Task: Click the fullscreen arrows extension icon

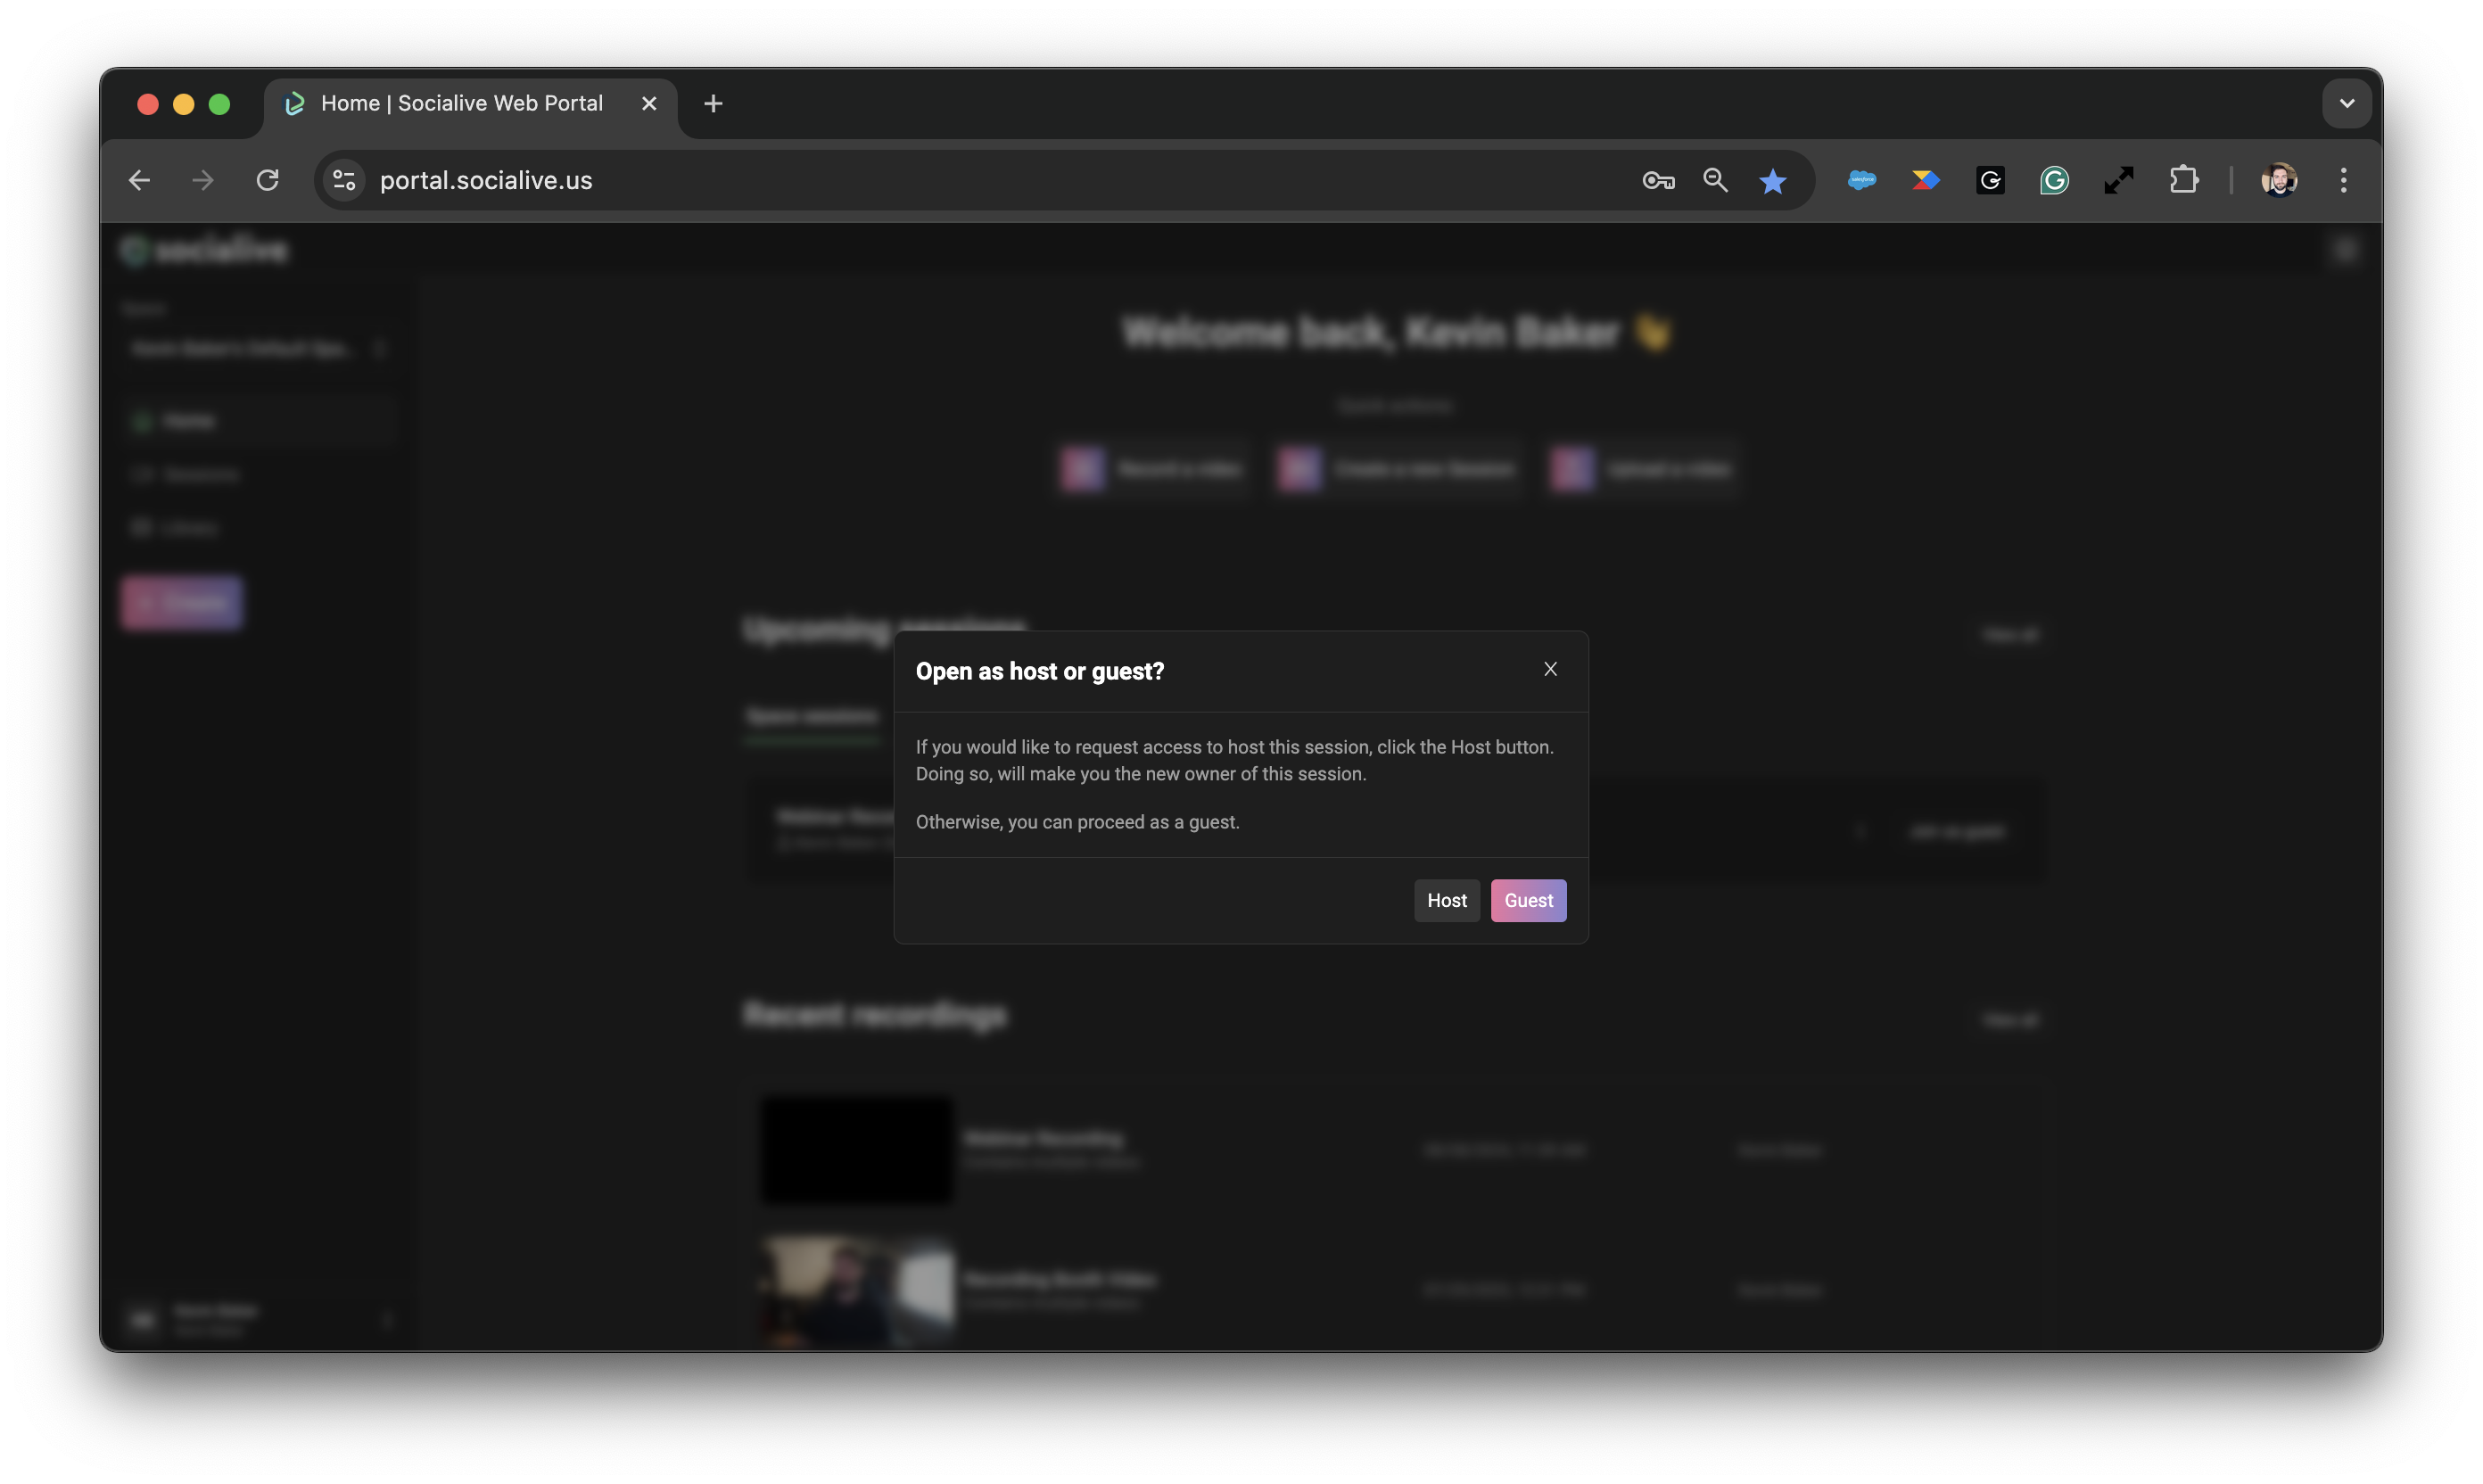Action: (2118, 180)
